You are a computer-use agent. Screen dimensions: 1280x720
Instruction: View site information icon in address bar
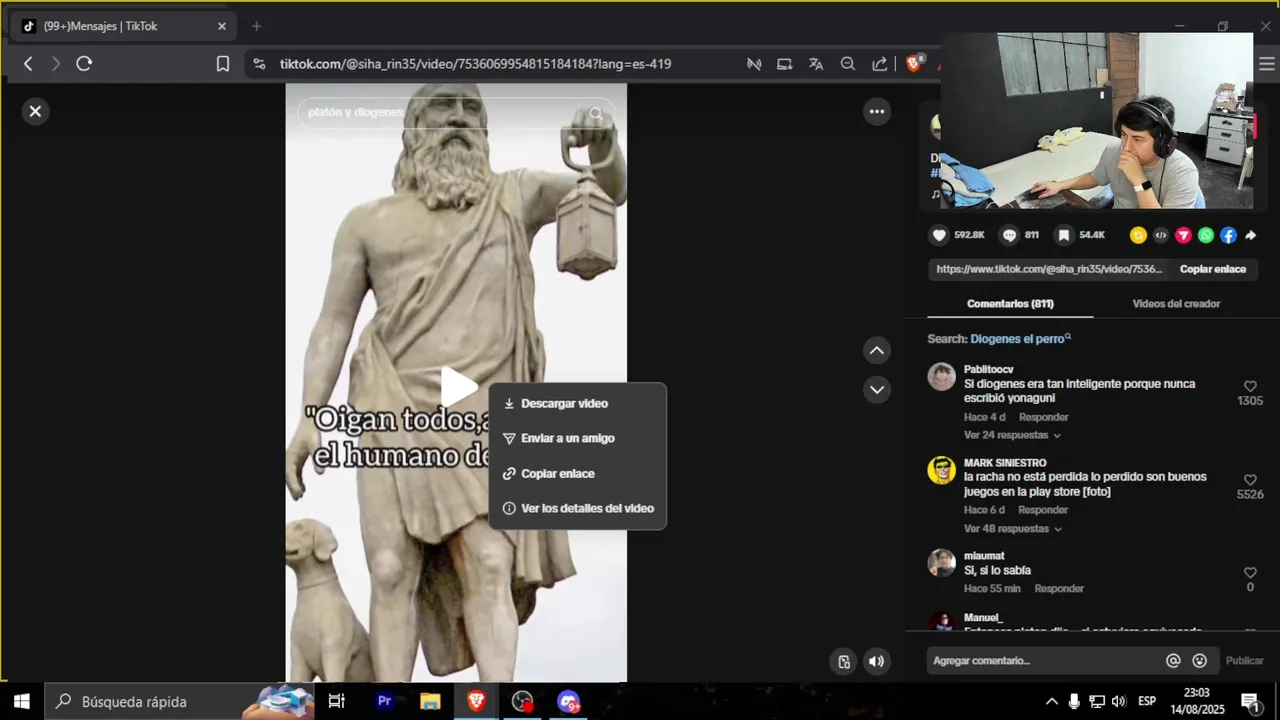259,64
